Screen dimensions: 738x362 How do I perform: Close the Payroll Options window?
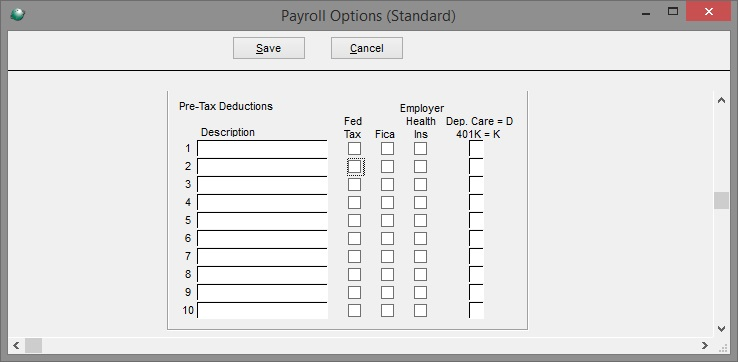click(x=709, y=11)
